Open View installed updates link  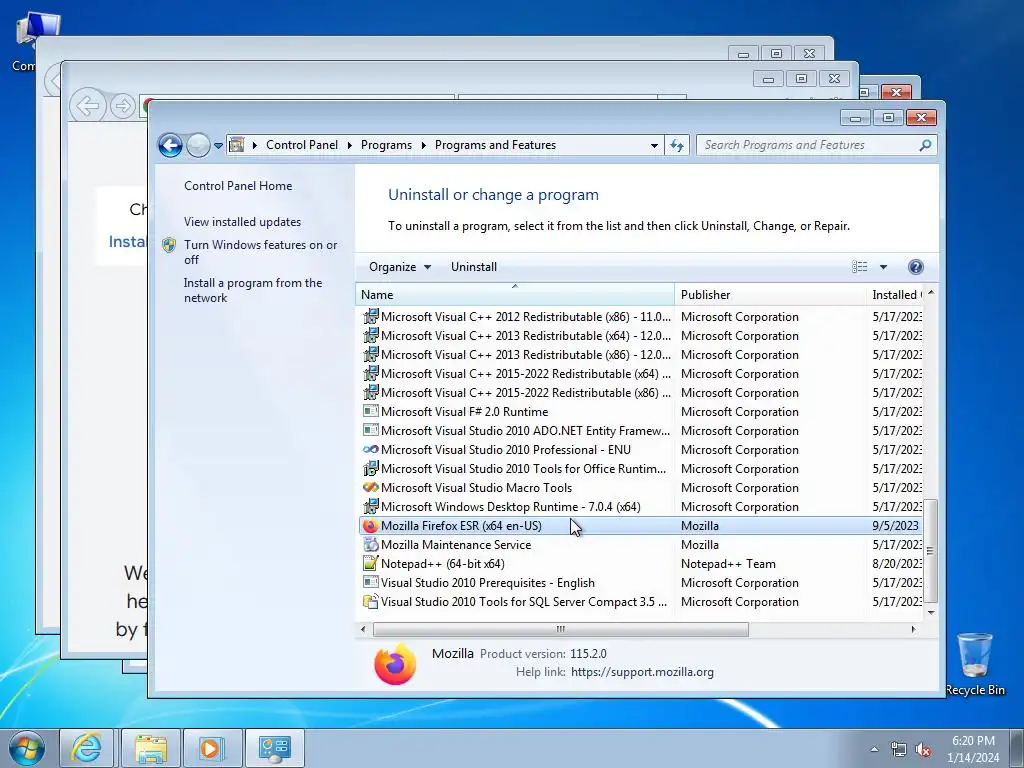(242, 221)
